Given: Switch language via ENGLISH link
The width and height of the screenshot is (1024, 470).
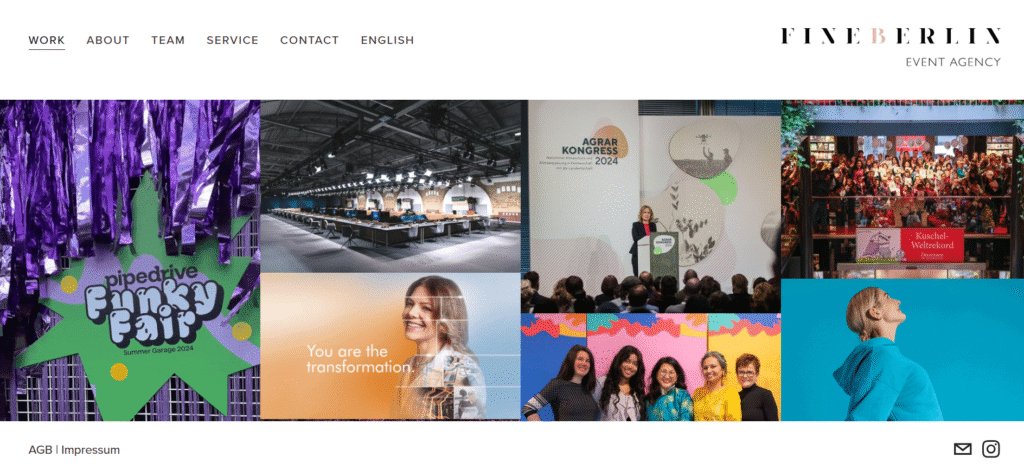Looking at the screenshot, I should click(387, 40).
